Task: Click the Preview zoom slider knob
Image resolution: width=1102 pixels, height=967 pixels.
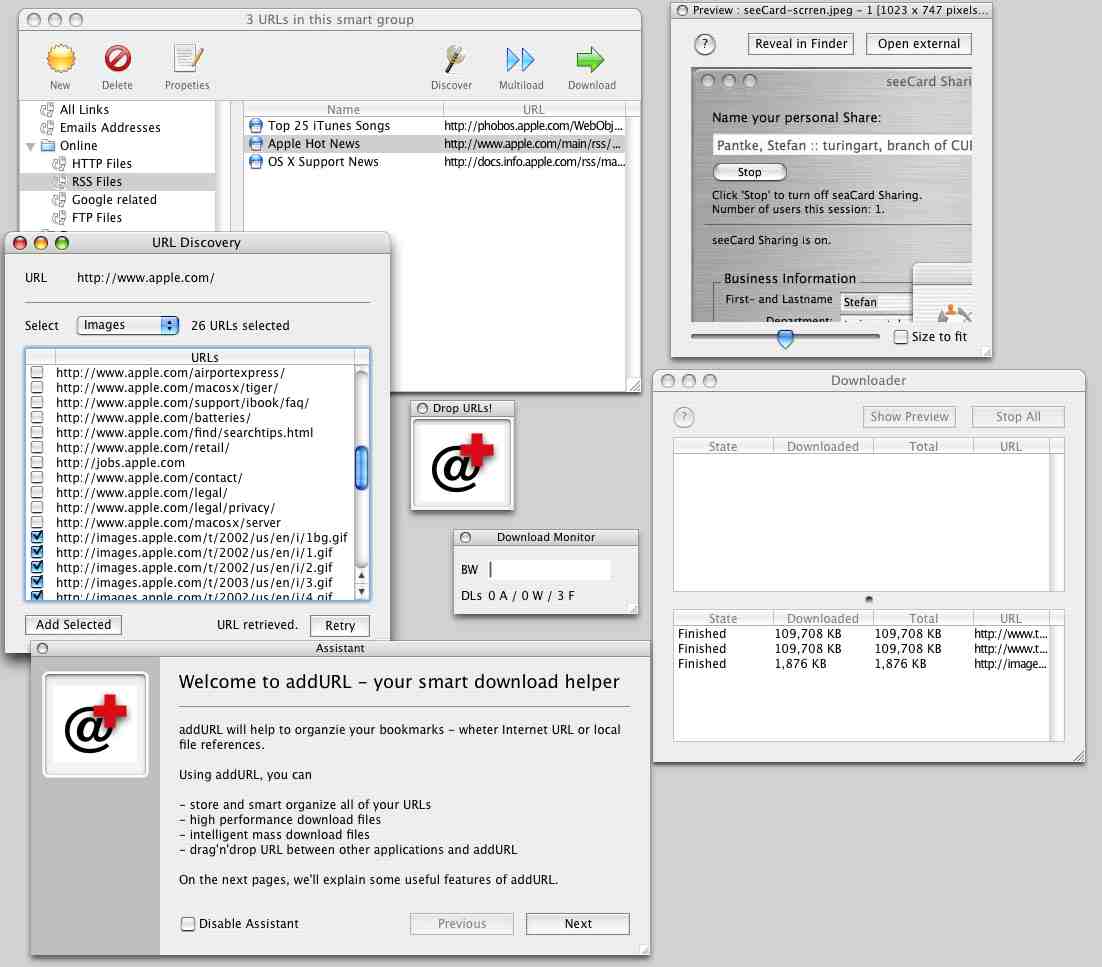Action: pos(785,339)
